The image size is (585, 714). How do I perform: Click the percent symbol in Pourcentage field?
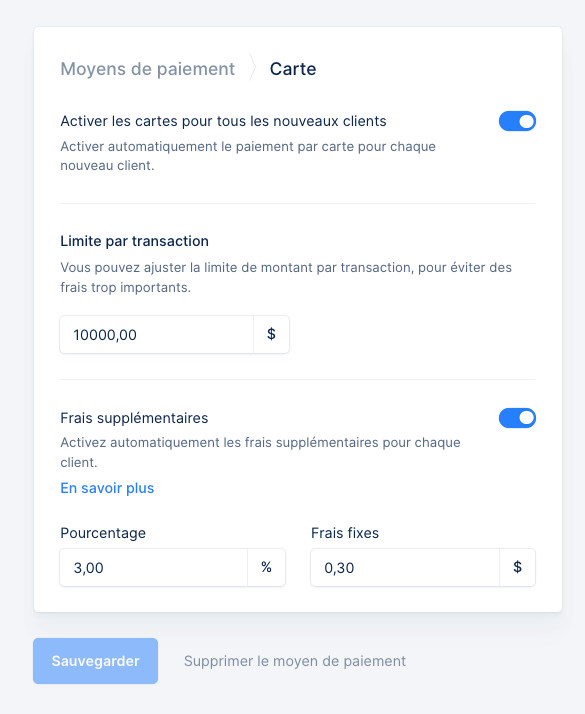(266, 567)
